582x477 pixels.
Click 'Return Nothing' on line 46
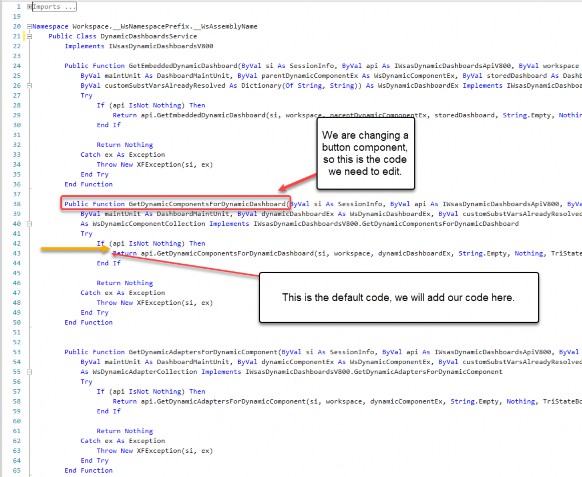point(125,283)
